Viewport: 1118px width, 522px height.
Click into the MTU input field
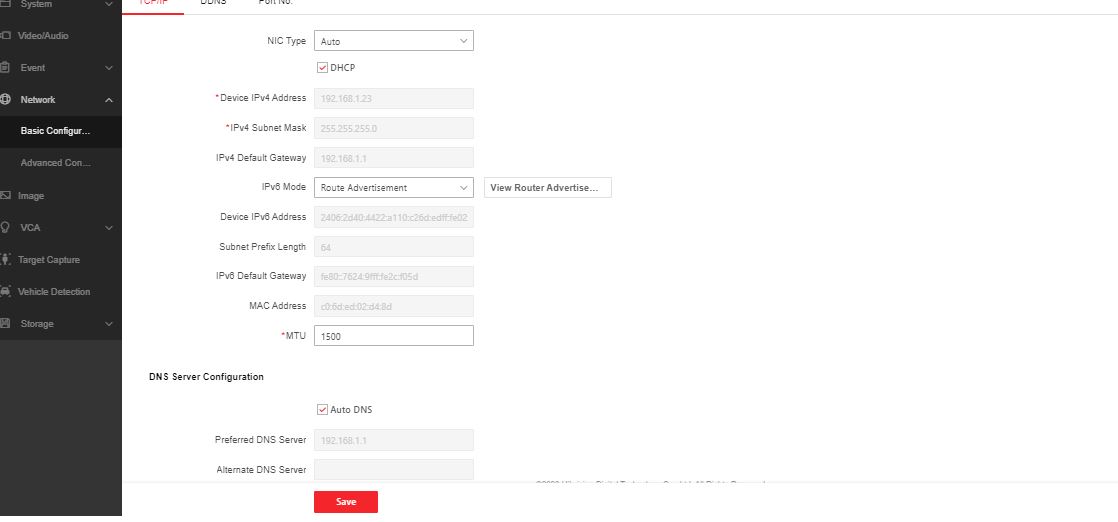pyautogui.click(x=393, y=337)
